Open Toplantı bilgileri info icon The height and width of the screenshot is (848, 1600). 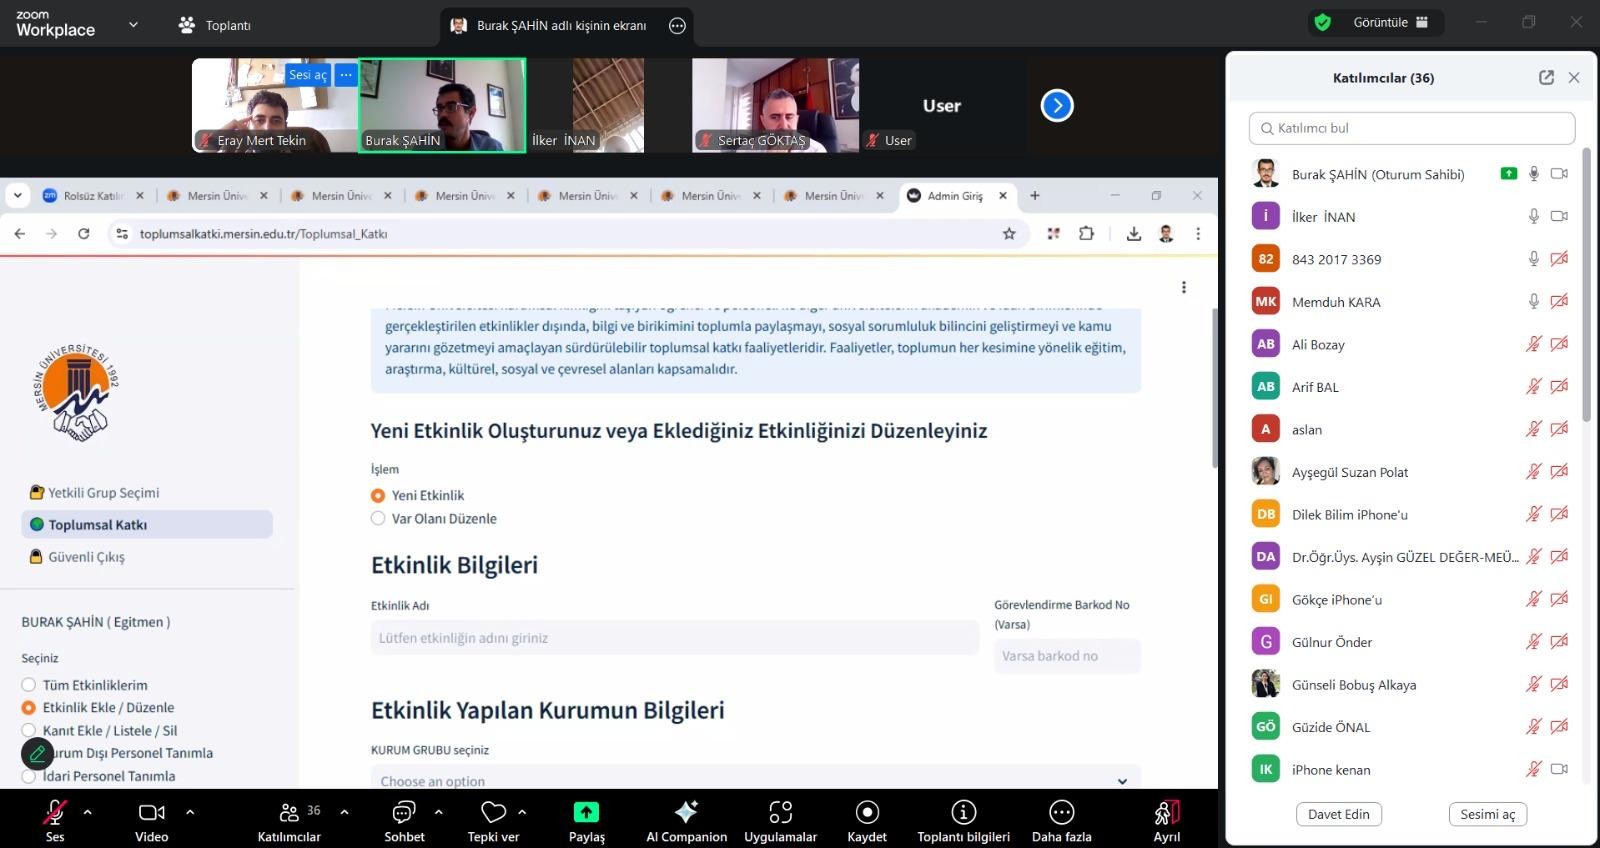click(x=963, y=812)
